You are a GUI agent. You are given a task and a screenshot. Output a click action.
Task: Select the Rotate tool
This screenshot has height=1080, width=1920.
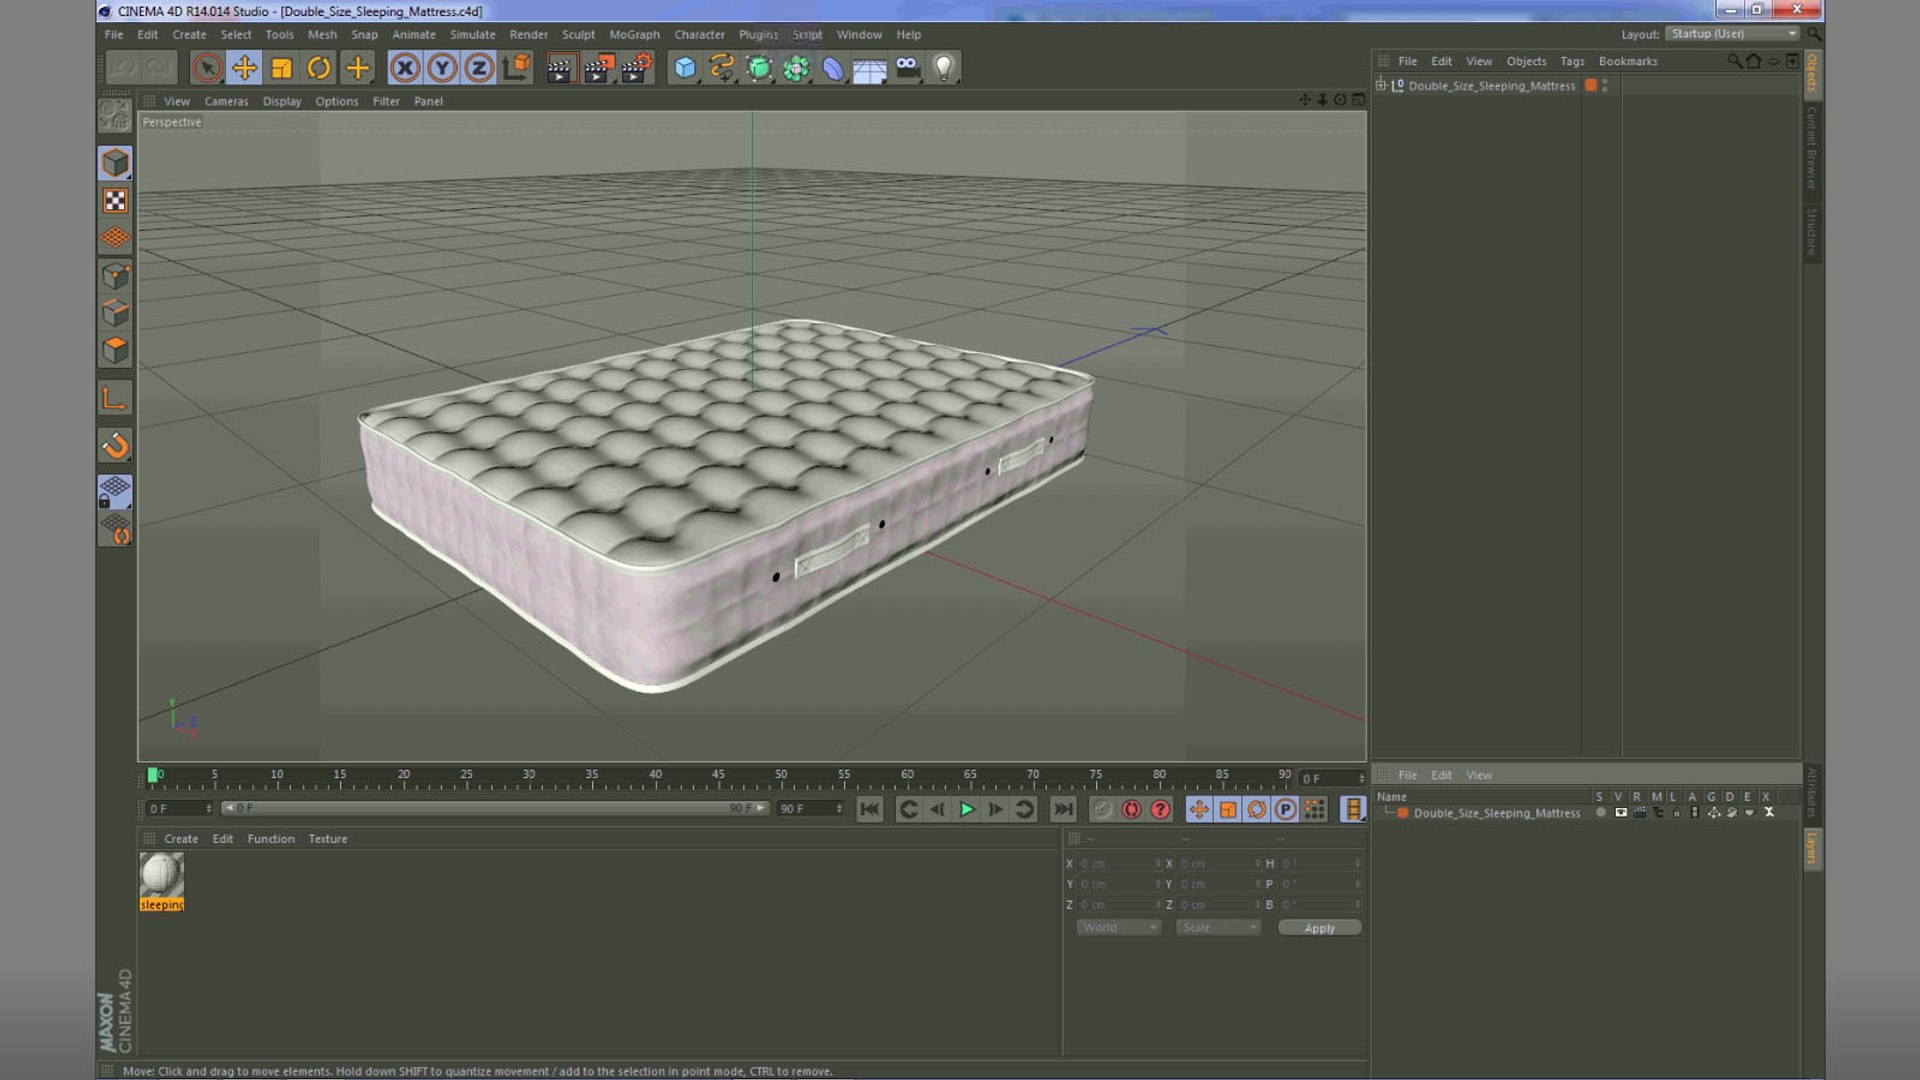click(319, 68)
